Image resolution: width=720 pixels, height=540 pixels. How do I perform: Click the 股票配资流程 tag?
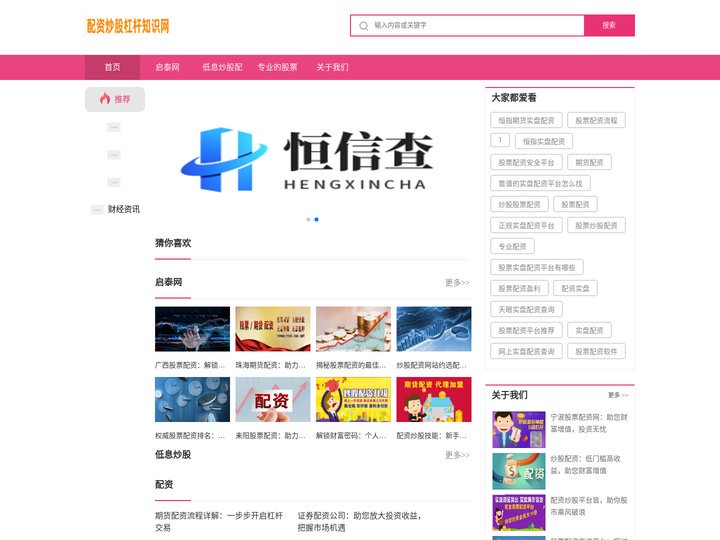[596, 120]
